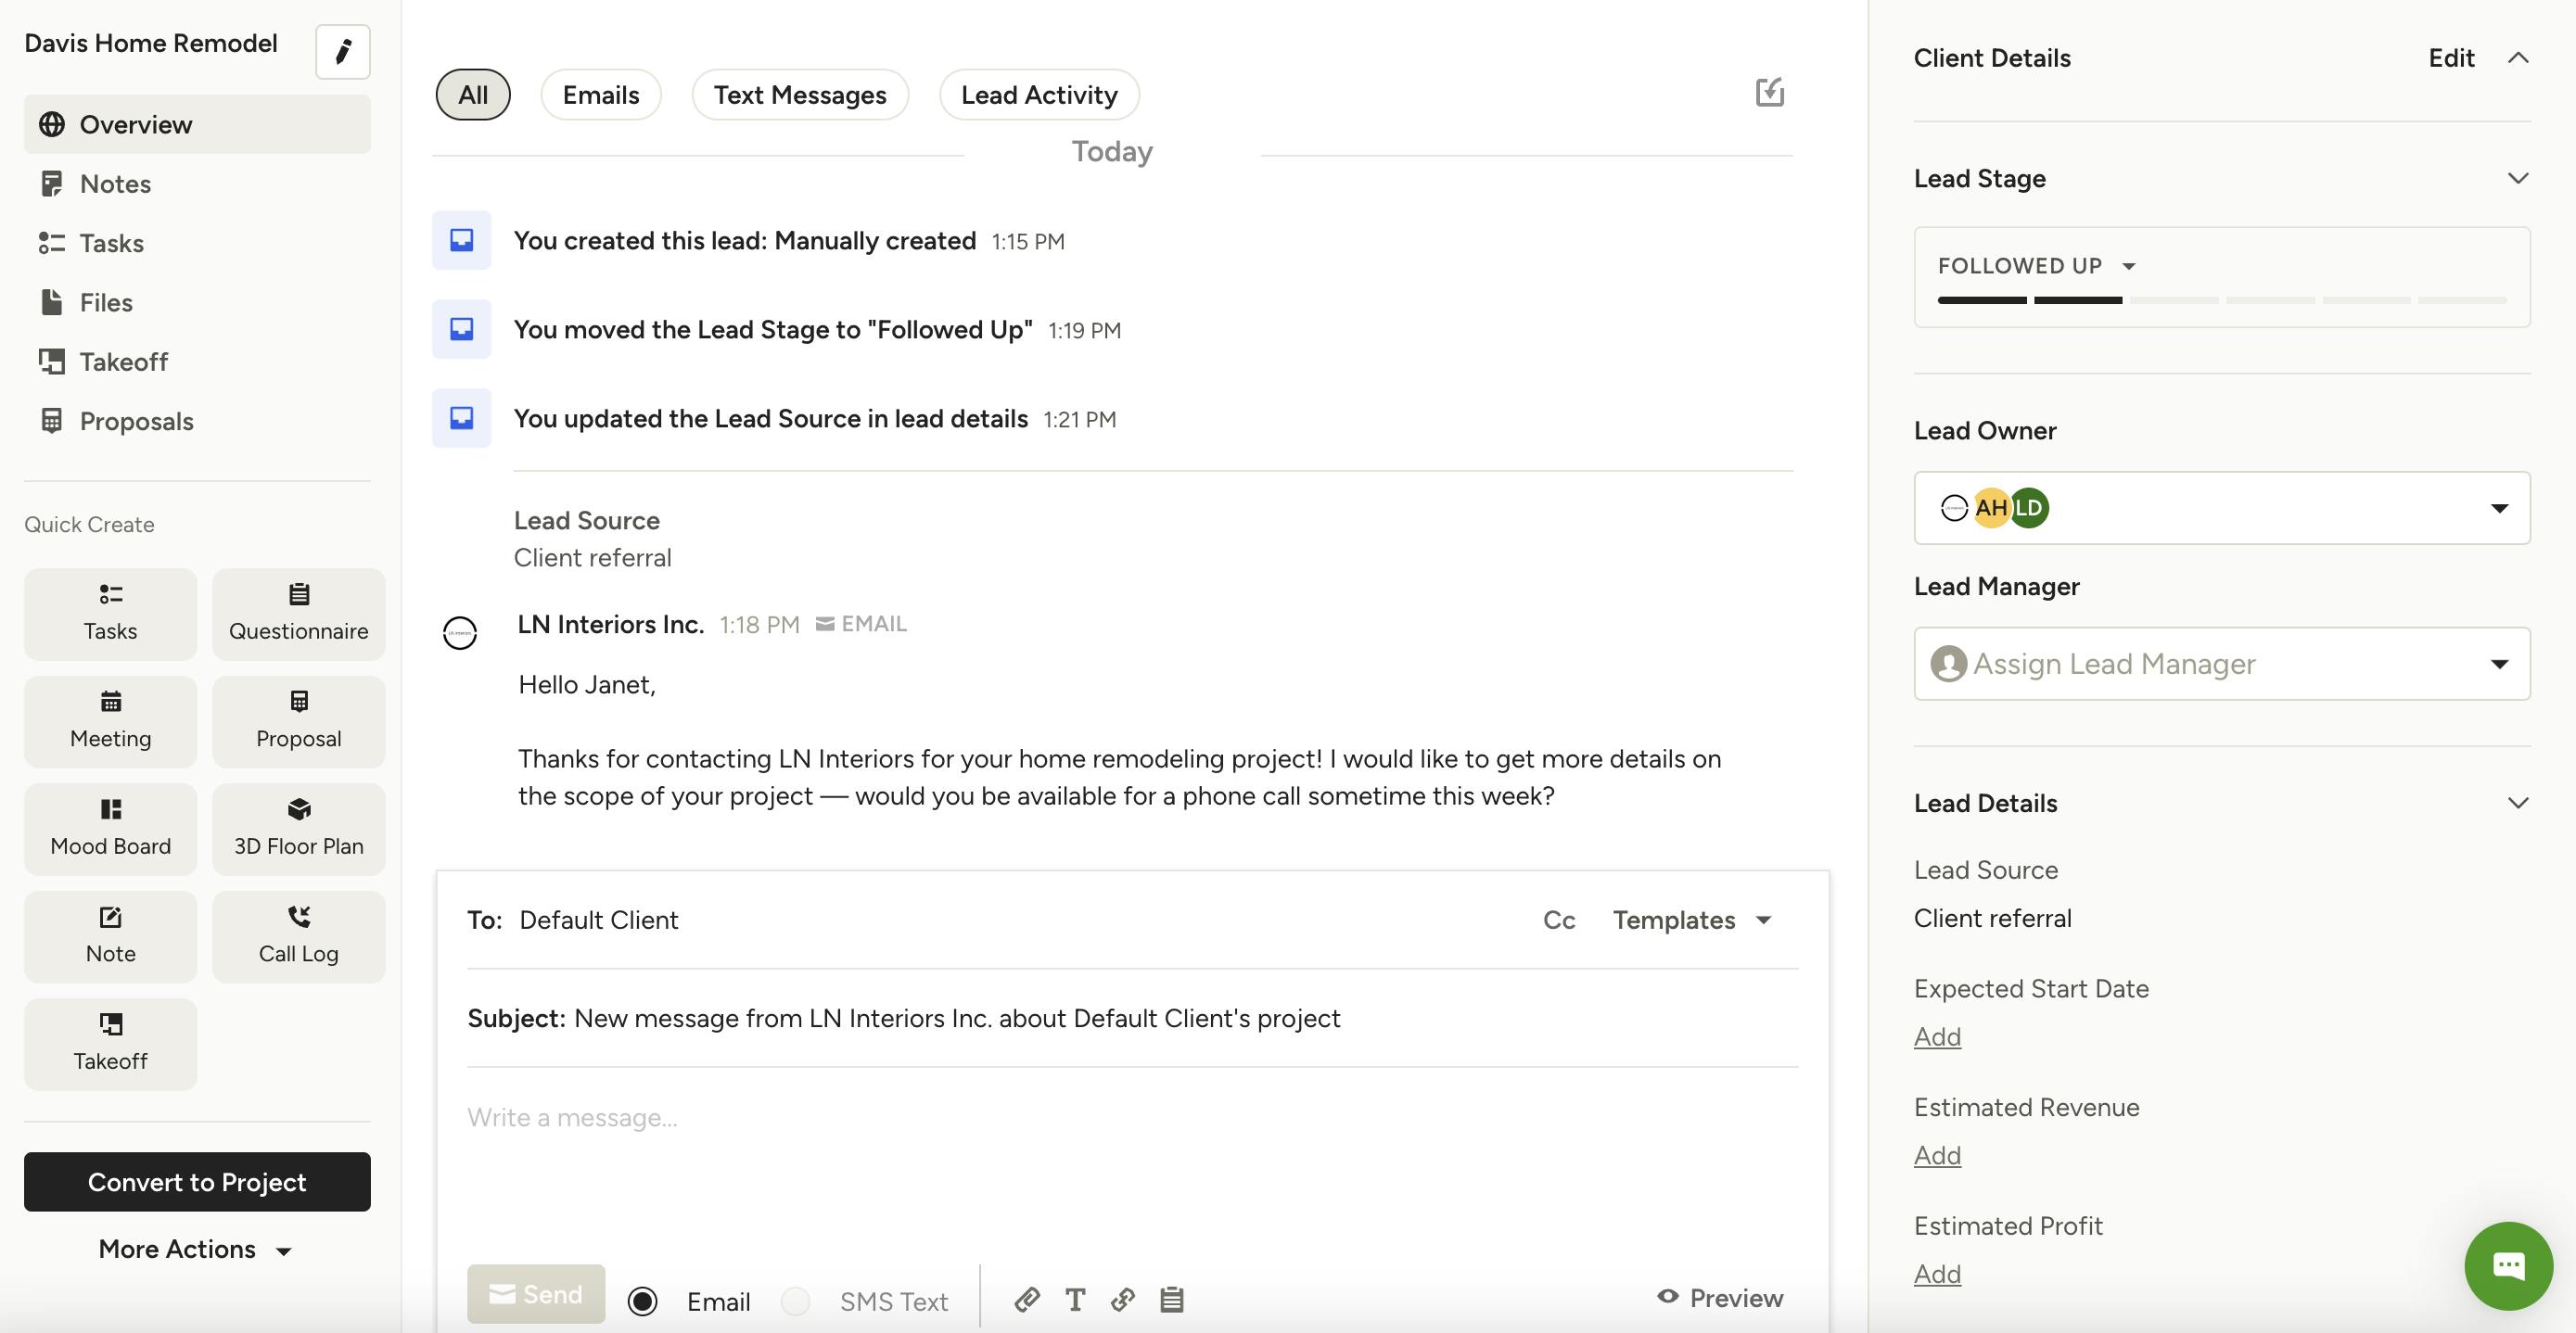Screen dimensions: 2576x1333
Task: Open the Proposals section
Action: [x=197, y=421]
